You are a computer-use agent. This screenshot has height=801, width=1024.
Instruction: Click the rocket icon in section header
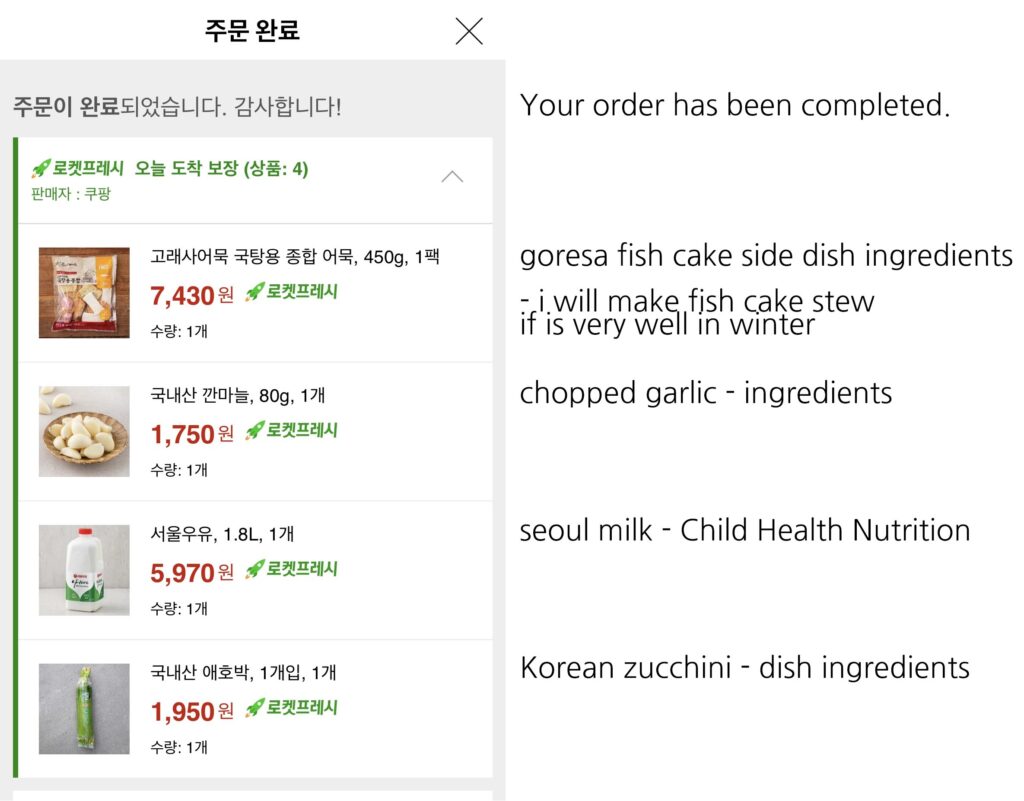click(41, 168)
